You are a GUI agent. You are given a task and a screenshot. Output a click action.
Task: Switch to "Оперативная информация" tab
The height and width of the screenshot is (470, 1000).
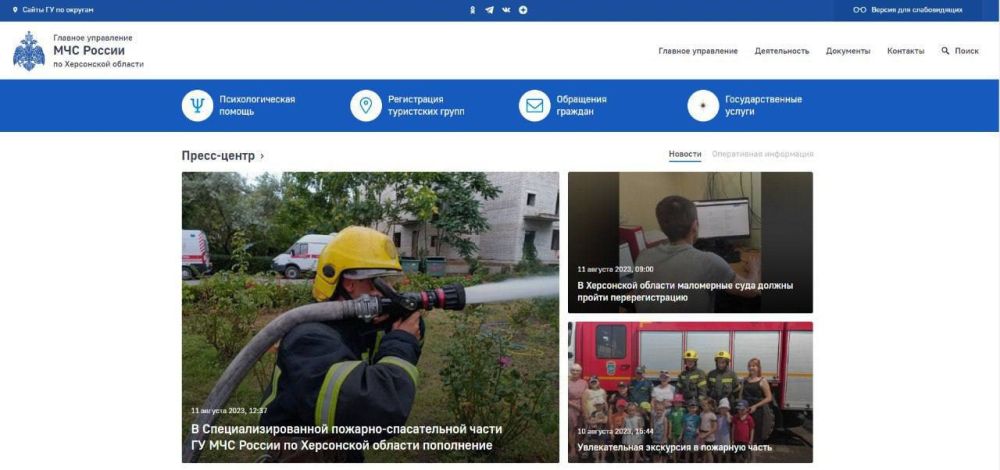pos(762,154)
